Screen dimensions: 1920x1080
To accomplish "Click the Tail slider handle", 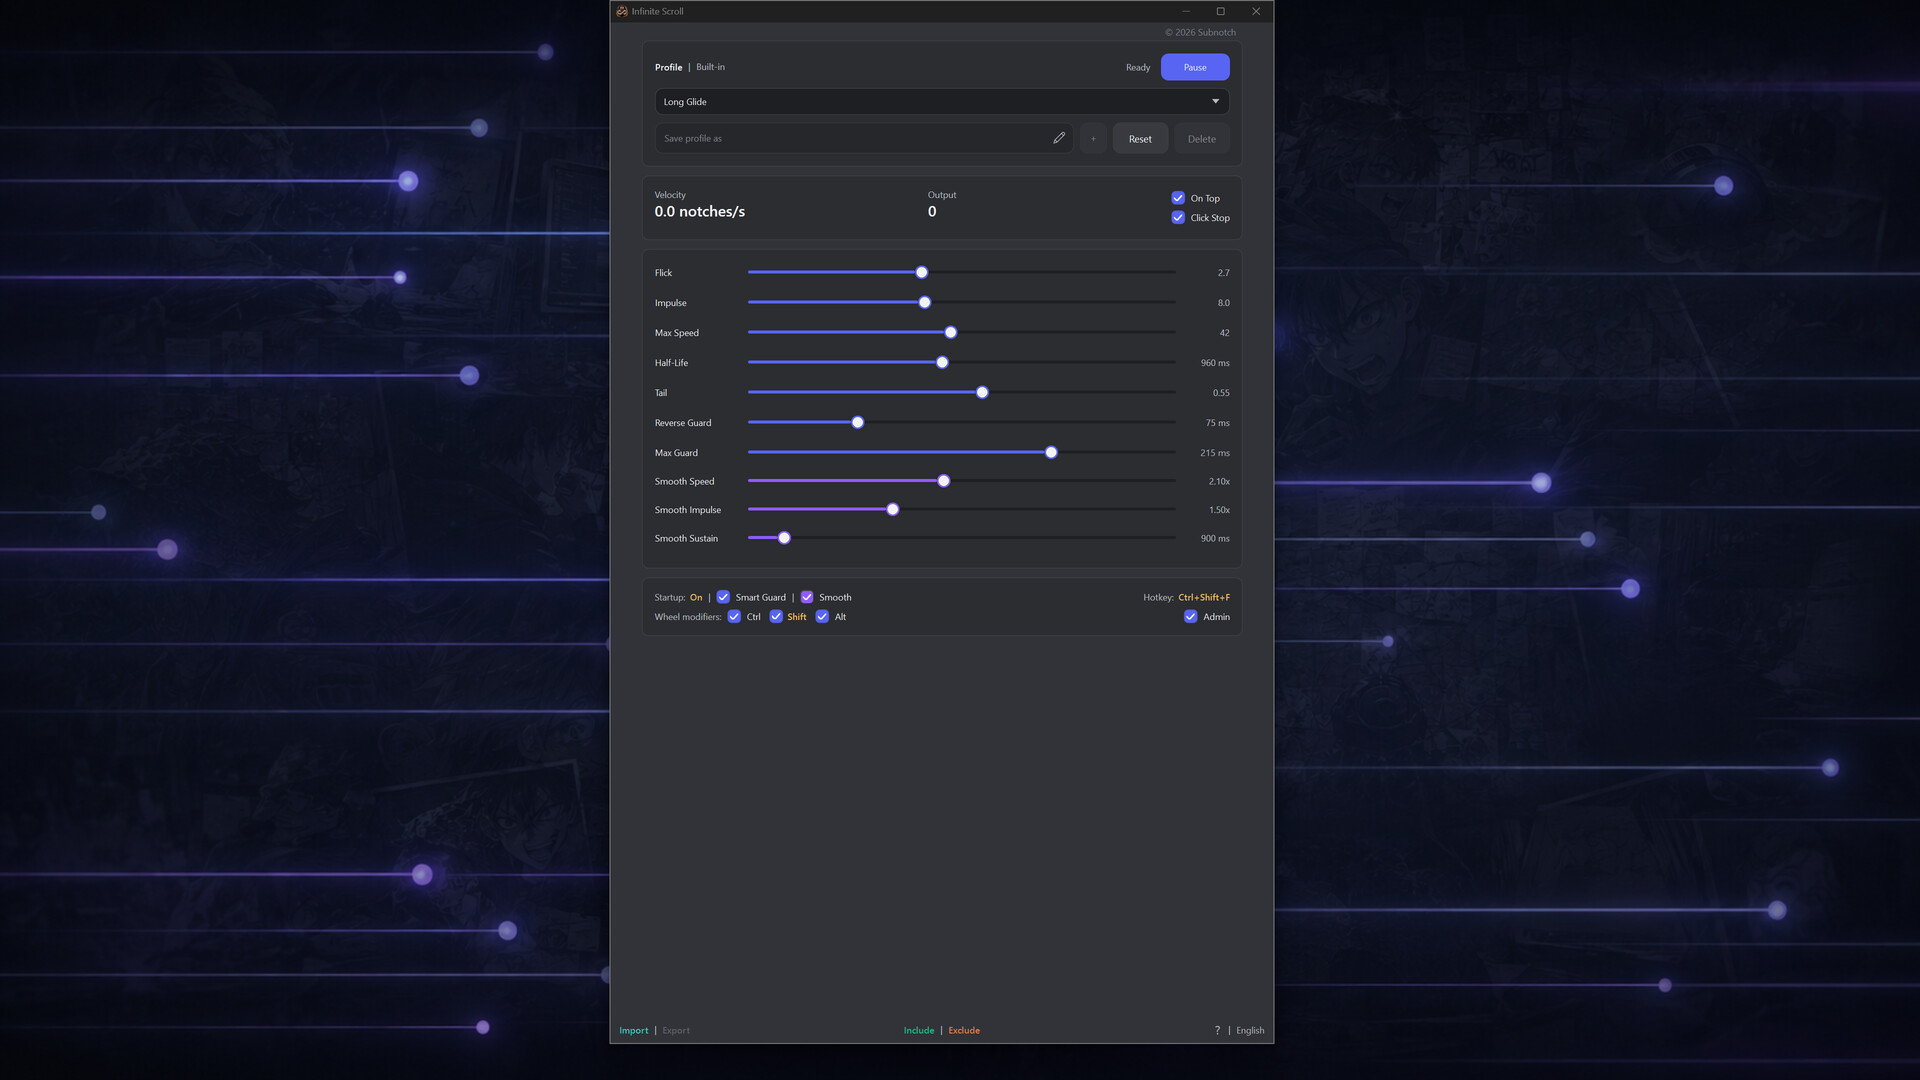I will tap(982, 392).
